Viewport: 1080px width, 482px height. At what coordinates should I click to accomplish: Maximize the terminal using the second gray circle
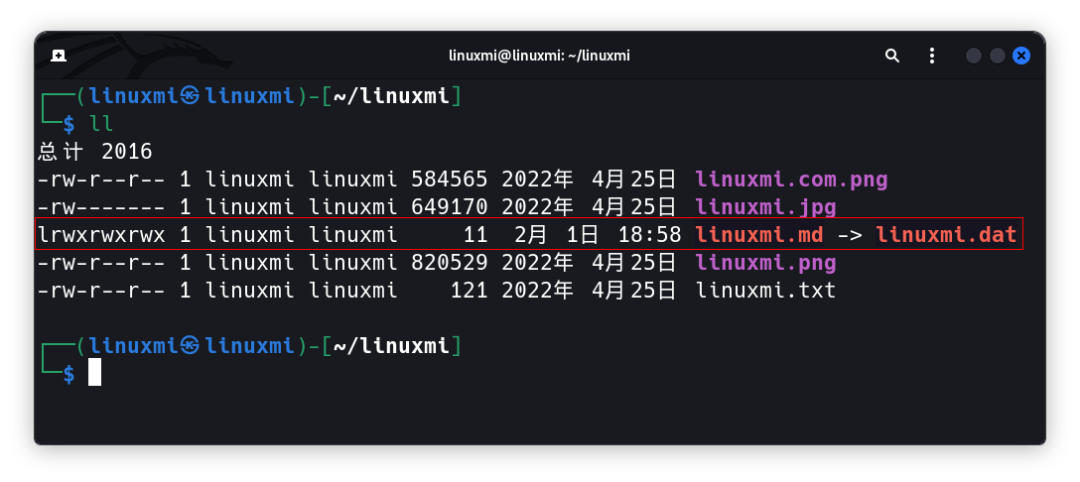(997, 56)
